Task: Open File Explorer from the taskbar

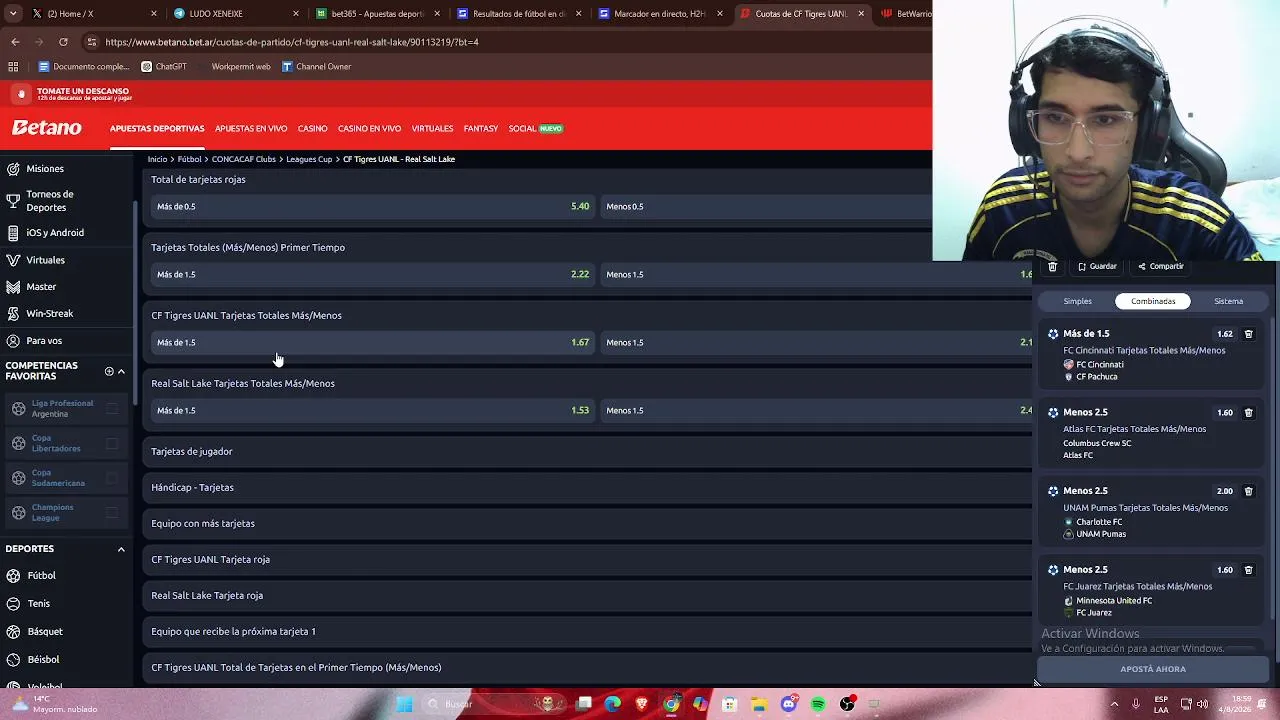Action: (x=759, y=704)
